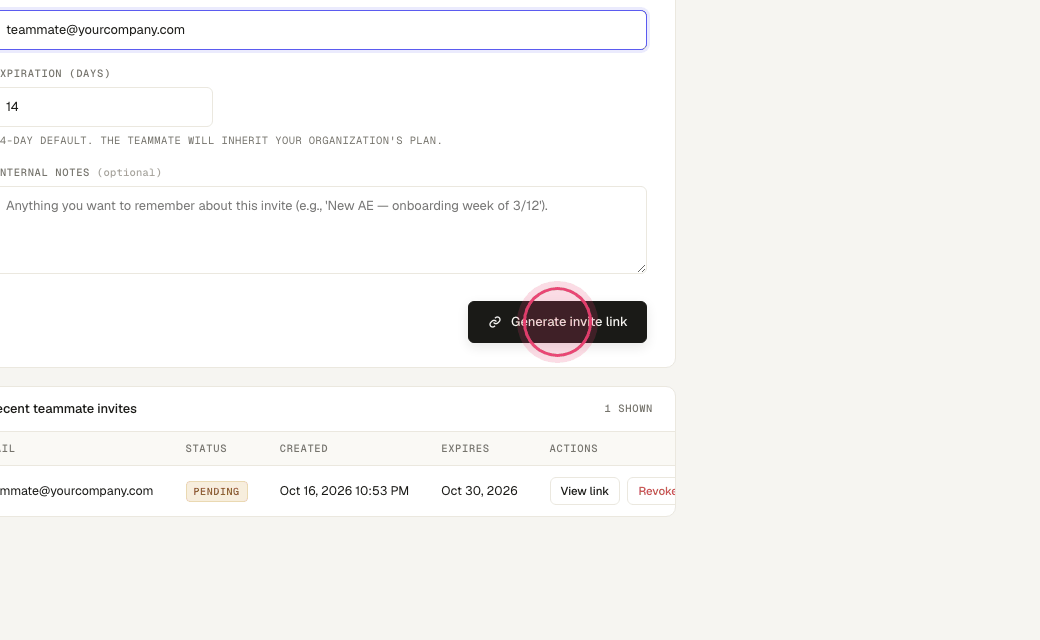Click into the internal notes textarea
Screen dimensions: 1040x640
(x=322, y=230)
